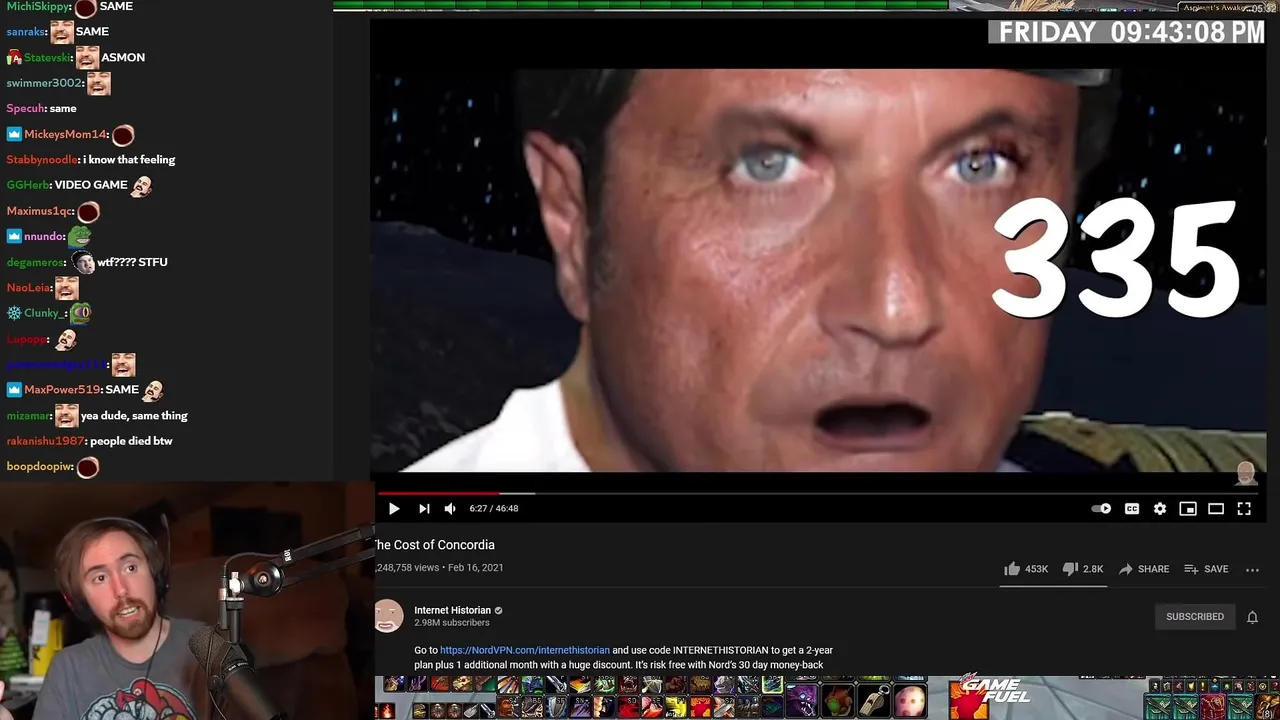Click MaxPower519's crown badge
Viewport: 1280px width, 720px height.
14,390
